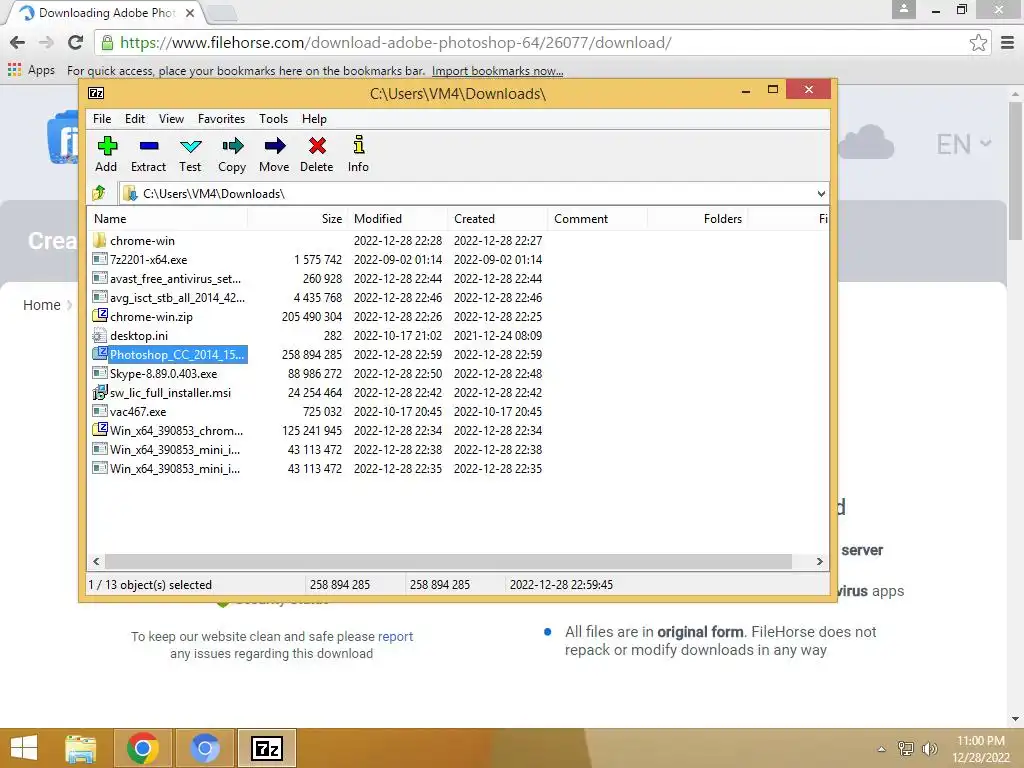Sort files by Created column header
Screen dimensions: 1024x768
[497, 219]
